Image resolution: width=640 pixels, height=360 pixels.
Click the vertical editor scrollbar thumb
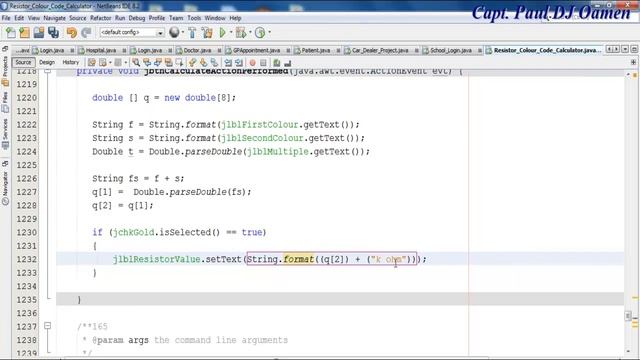click(628, 316)
